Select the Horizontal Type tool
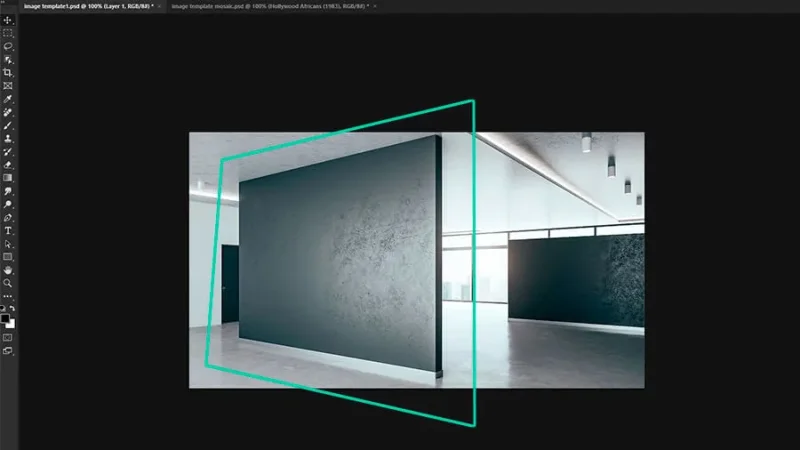This screenshot has height=450, width=800. (x=8, y=230)
